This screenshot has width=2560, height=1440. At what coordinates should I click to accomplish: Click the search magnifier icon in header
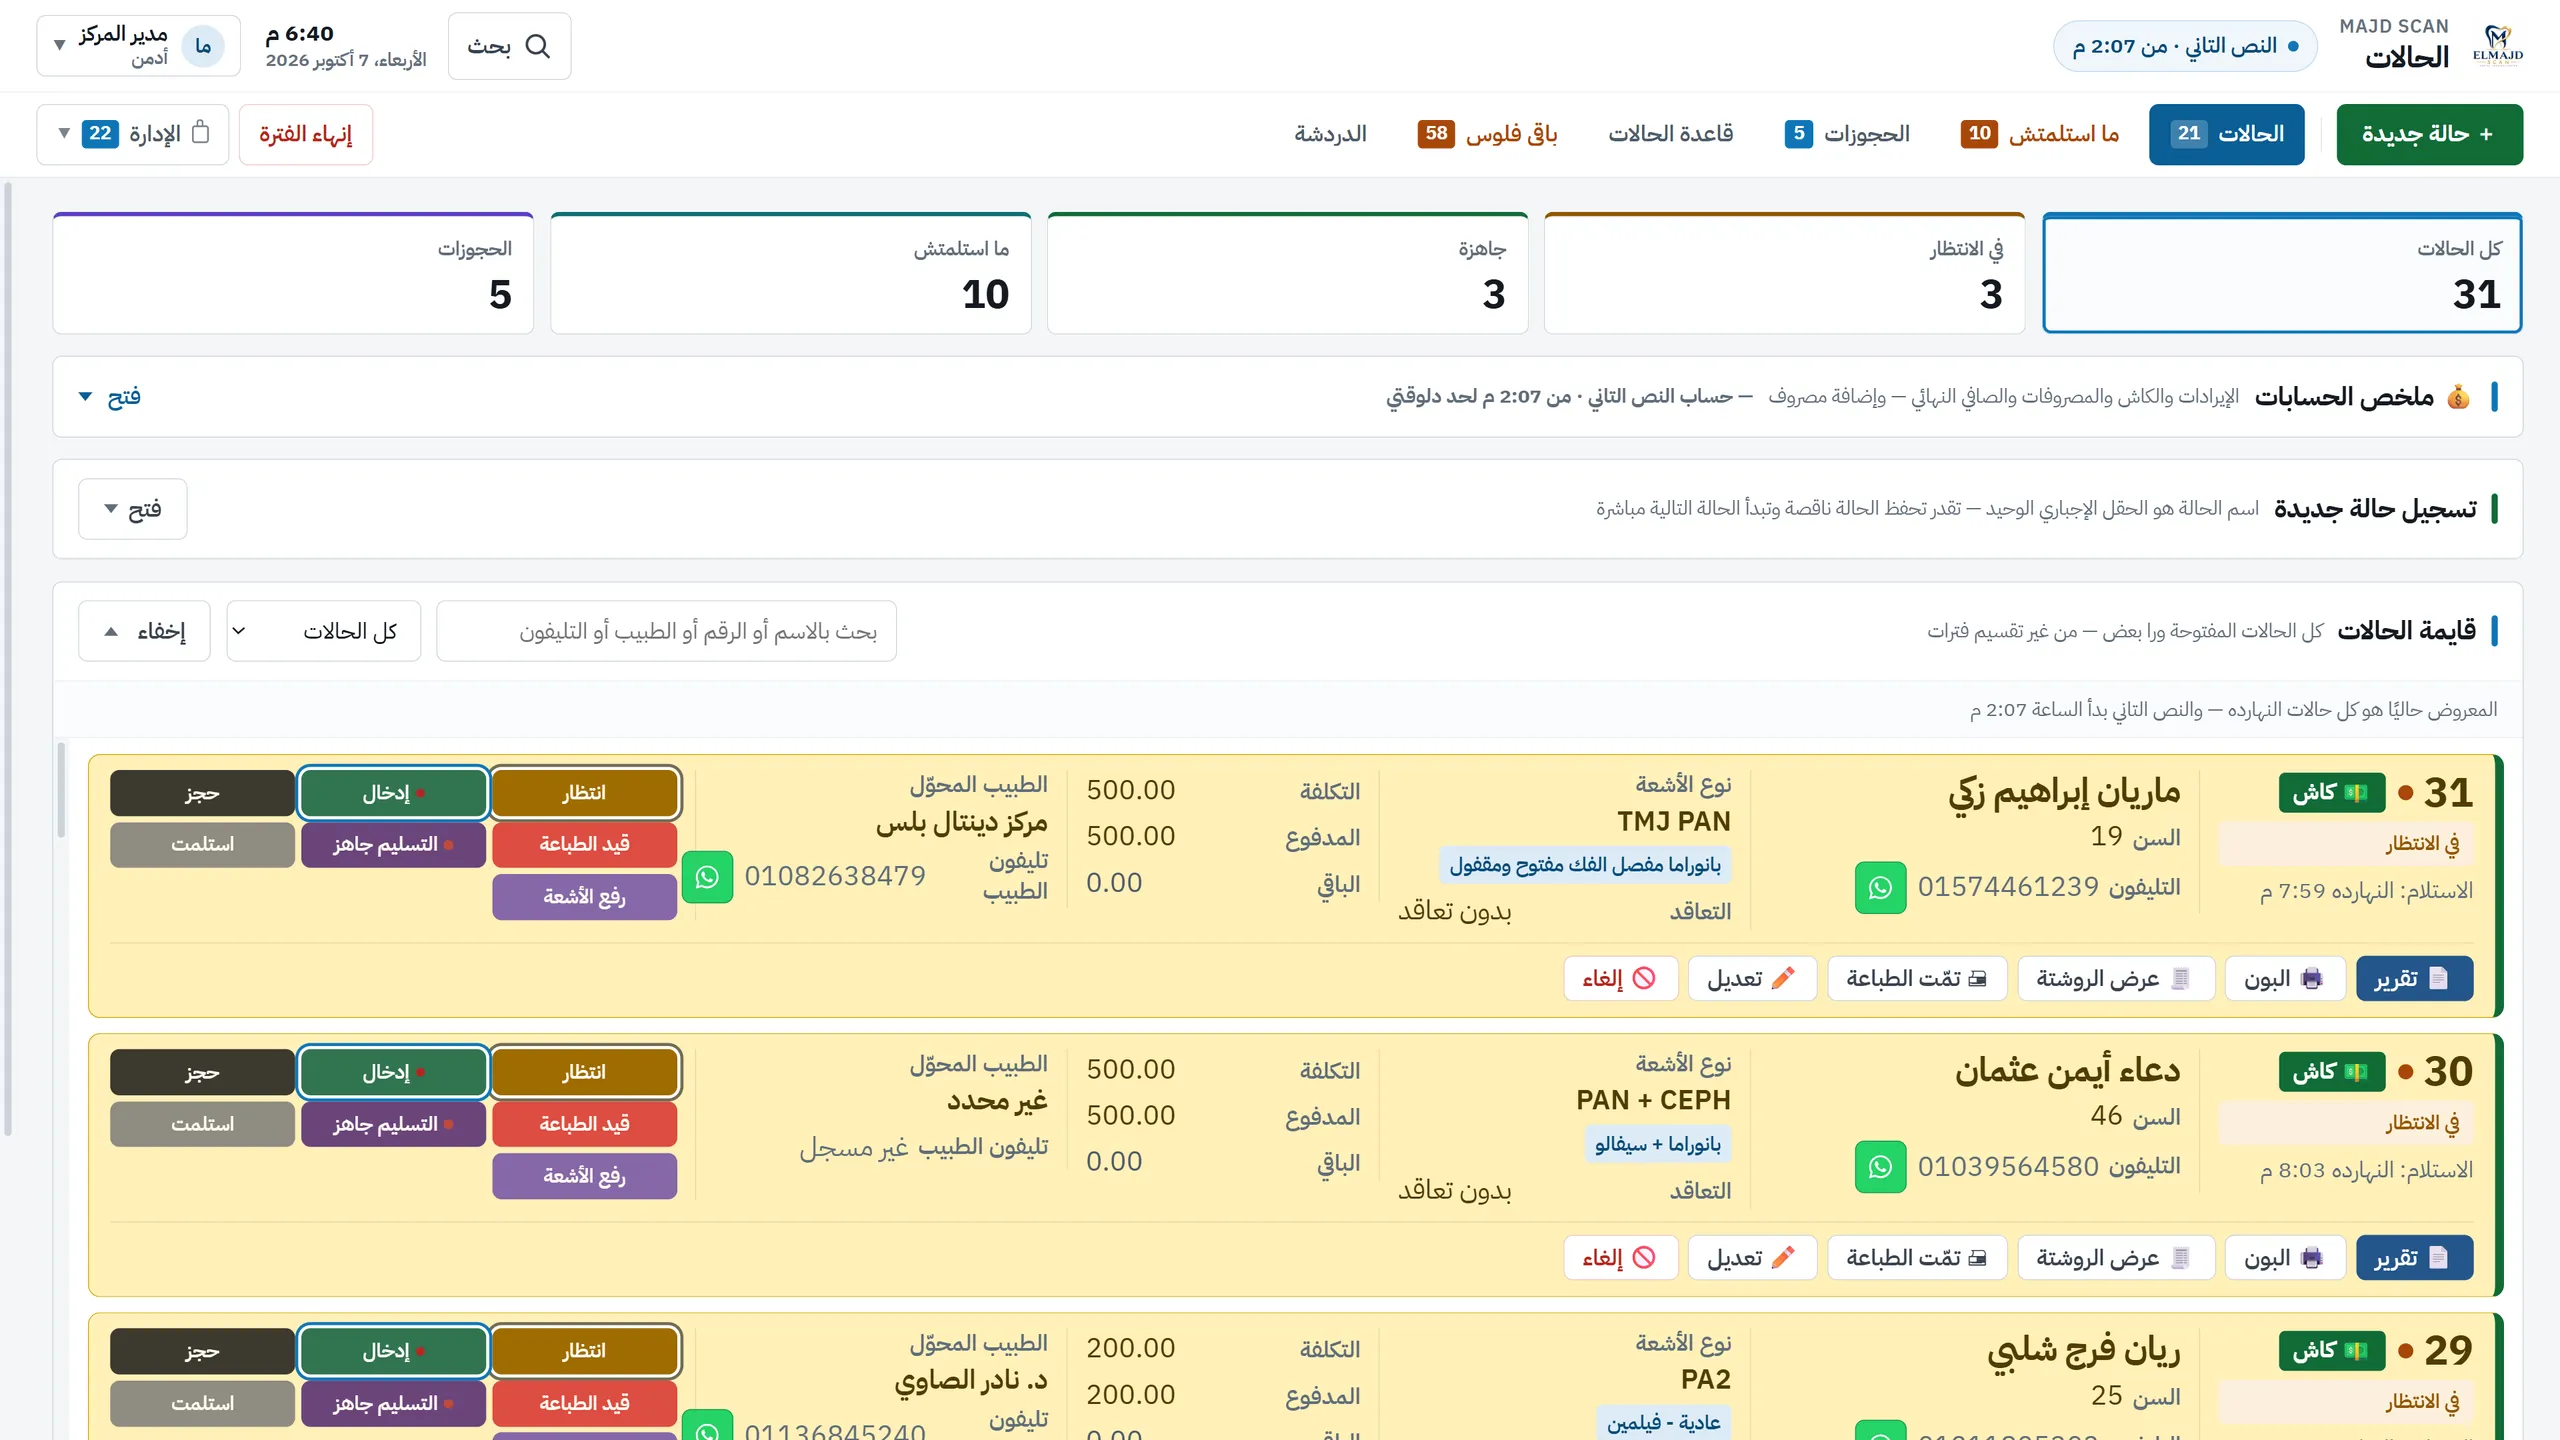(x=538, y=46)
